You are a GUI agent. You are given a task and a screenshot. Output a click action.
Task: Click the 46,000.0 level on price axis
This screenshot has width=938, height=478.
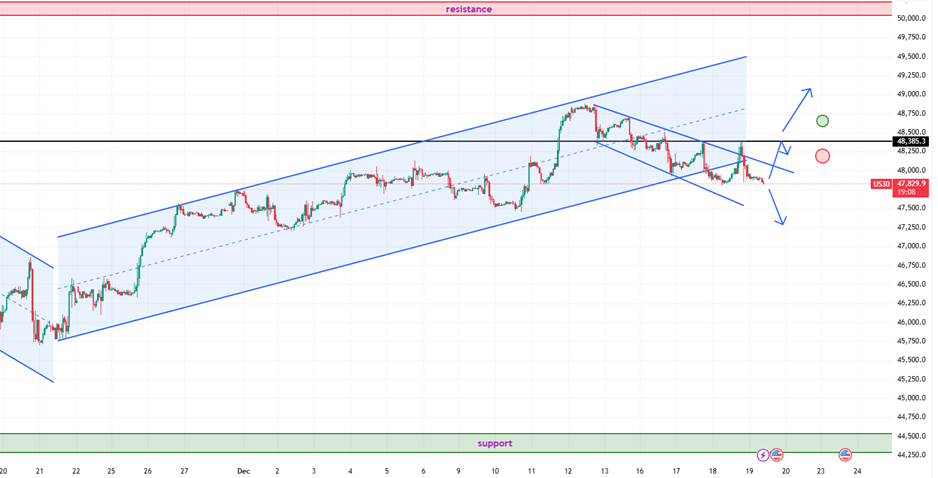pos(912,322)
